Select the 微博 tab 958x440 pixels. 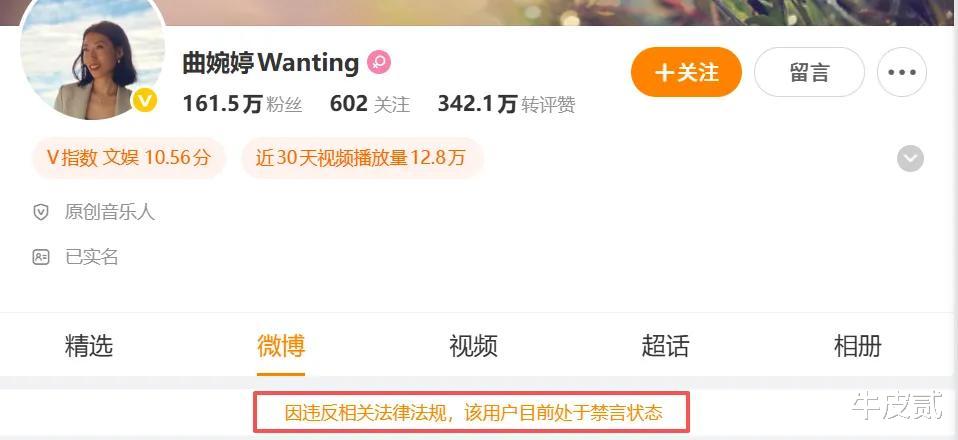click(281, 346)
